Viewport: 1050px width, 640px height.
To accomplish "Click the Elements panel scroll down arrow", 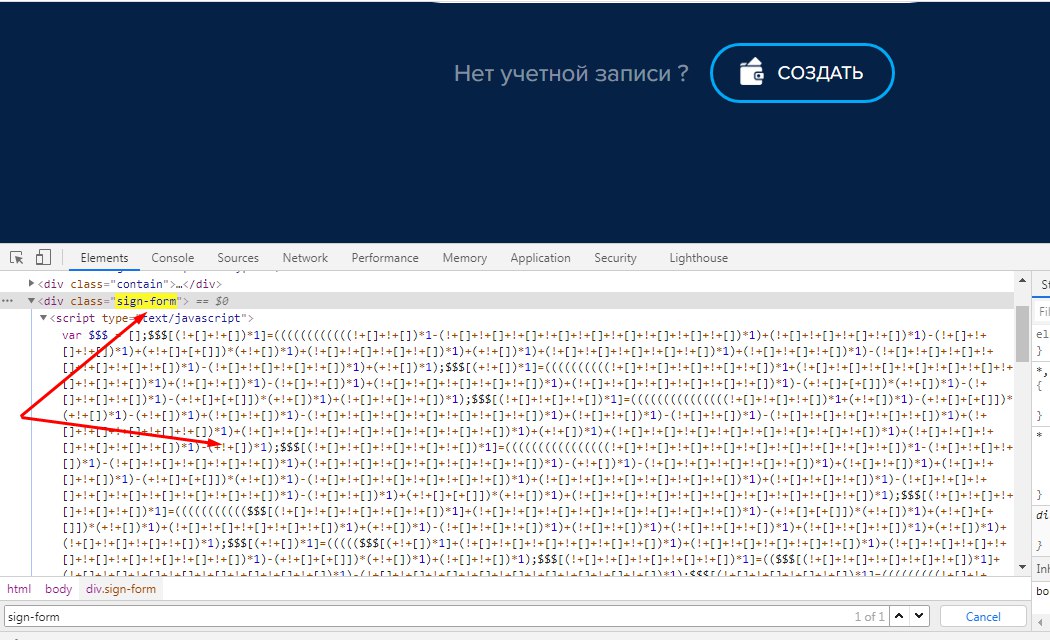I will (x=1022, y=568).
